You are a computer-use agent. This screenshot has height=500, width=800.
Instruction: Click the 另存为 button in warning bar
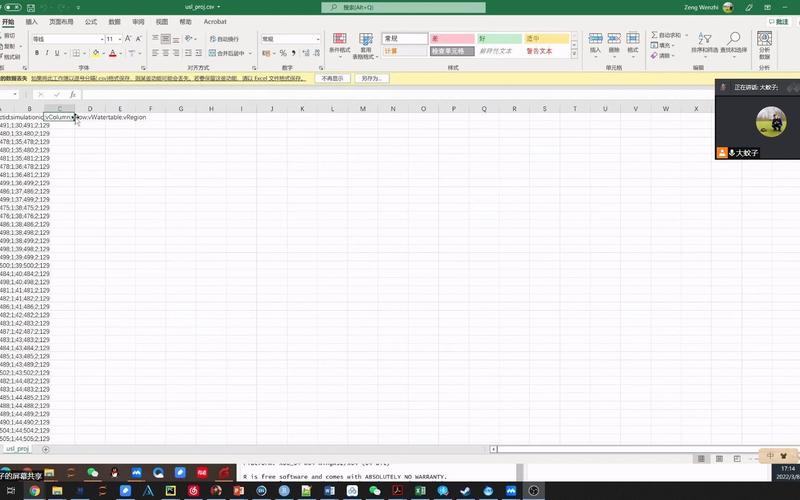pos(372,79)
